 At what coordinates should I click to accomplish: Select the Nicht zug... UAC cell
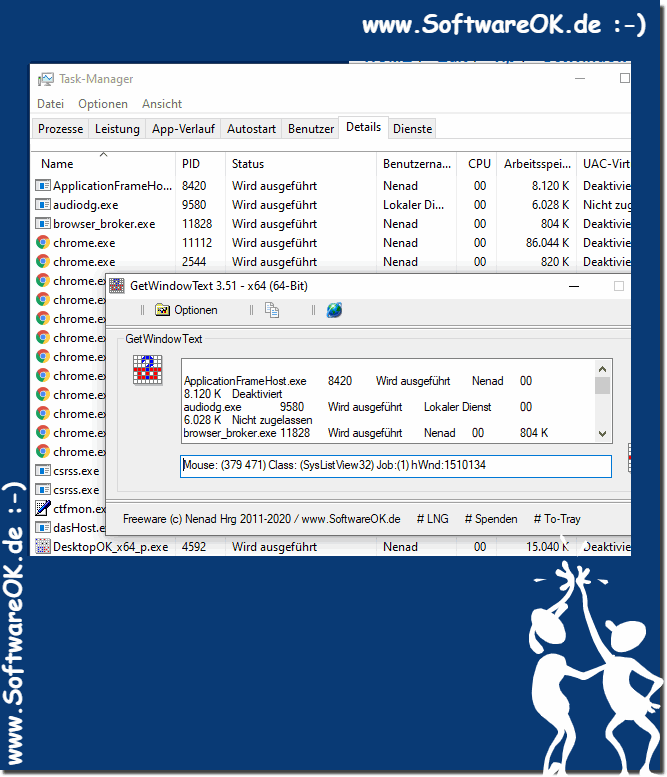coord(607,205)
